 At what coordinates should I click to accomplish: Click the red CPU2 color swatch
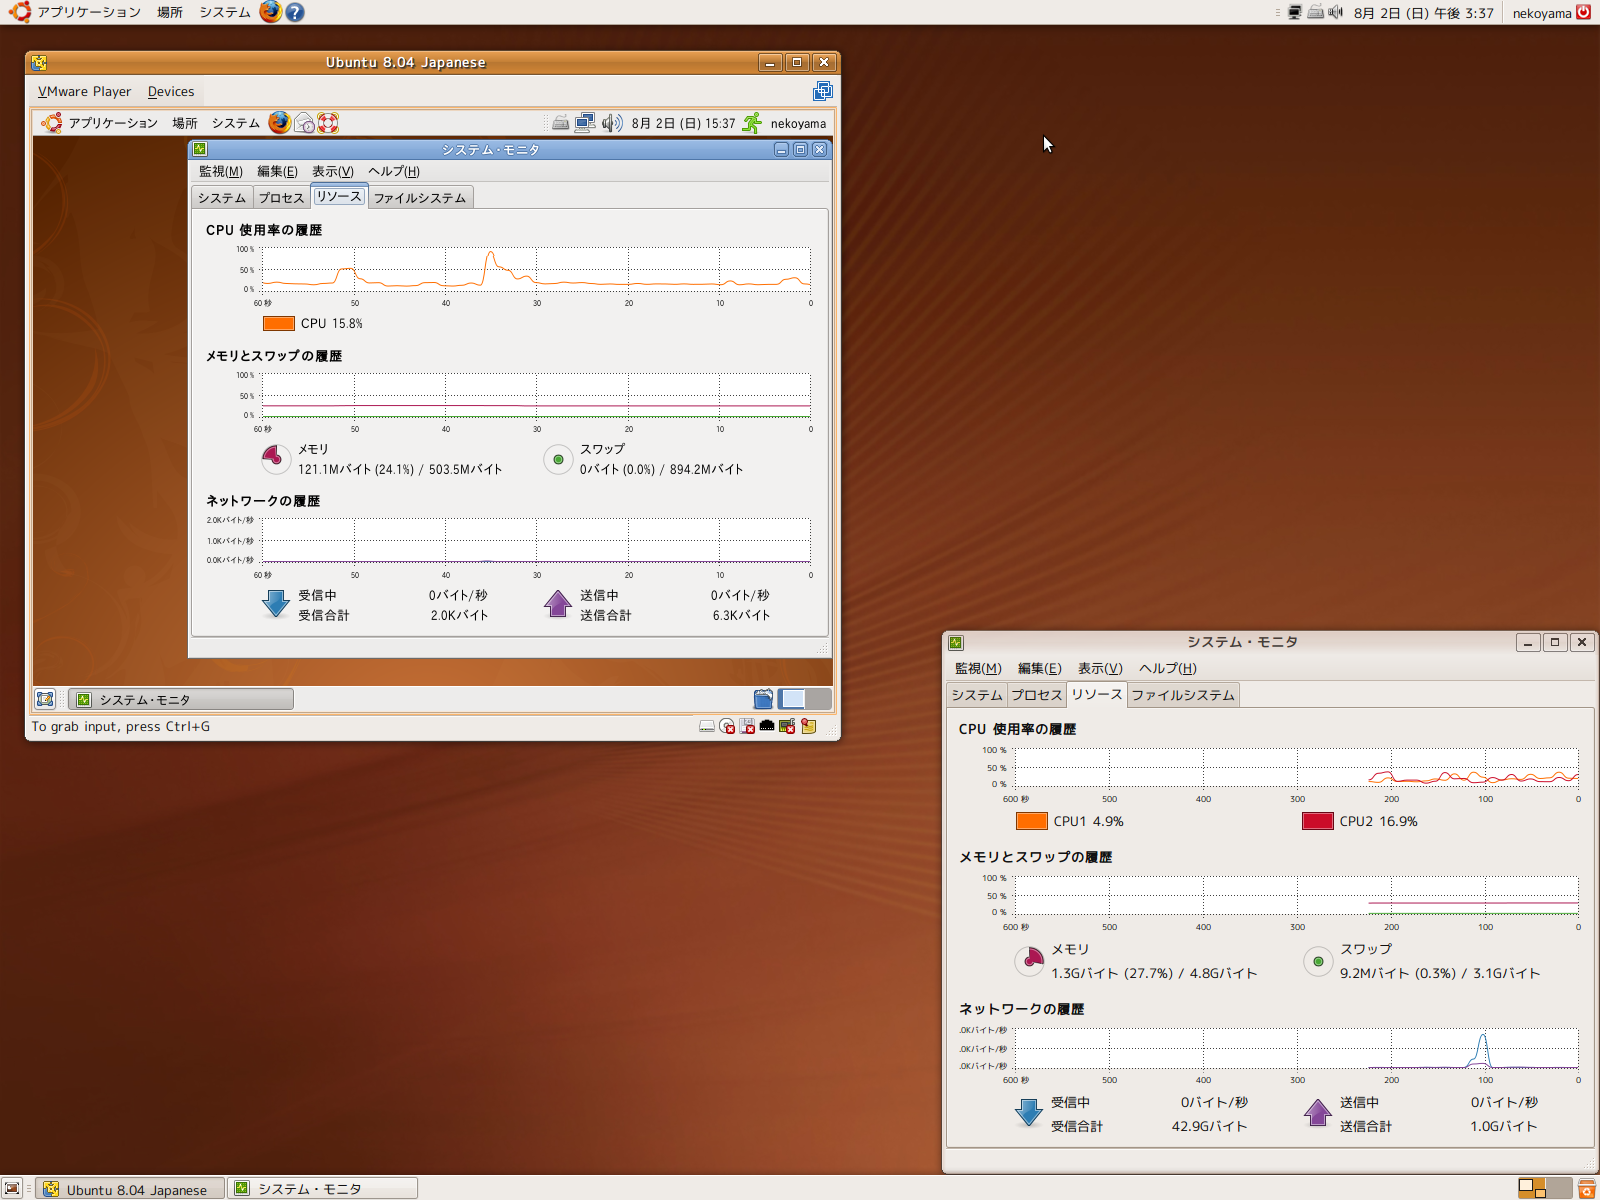1317,821
